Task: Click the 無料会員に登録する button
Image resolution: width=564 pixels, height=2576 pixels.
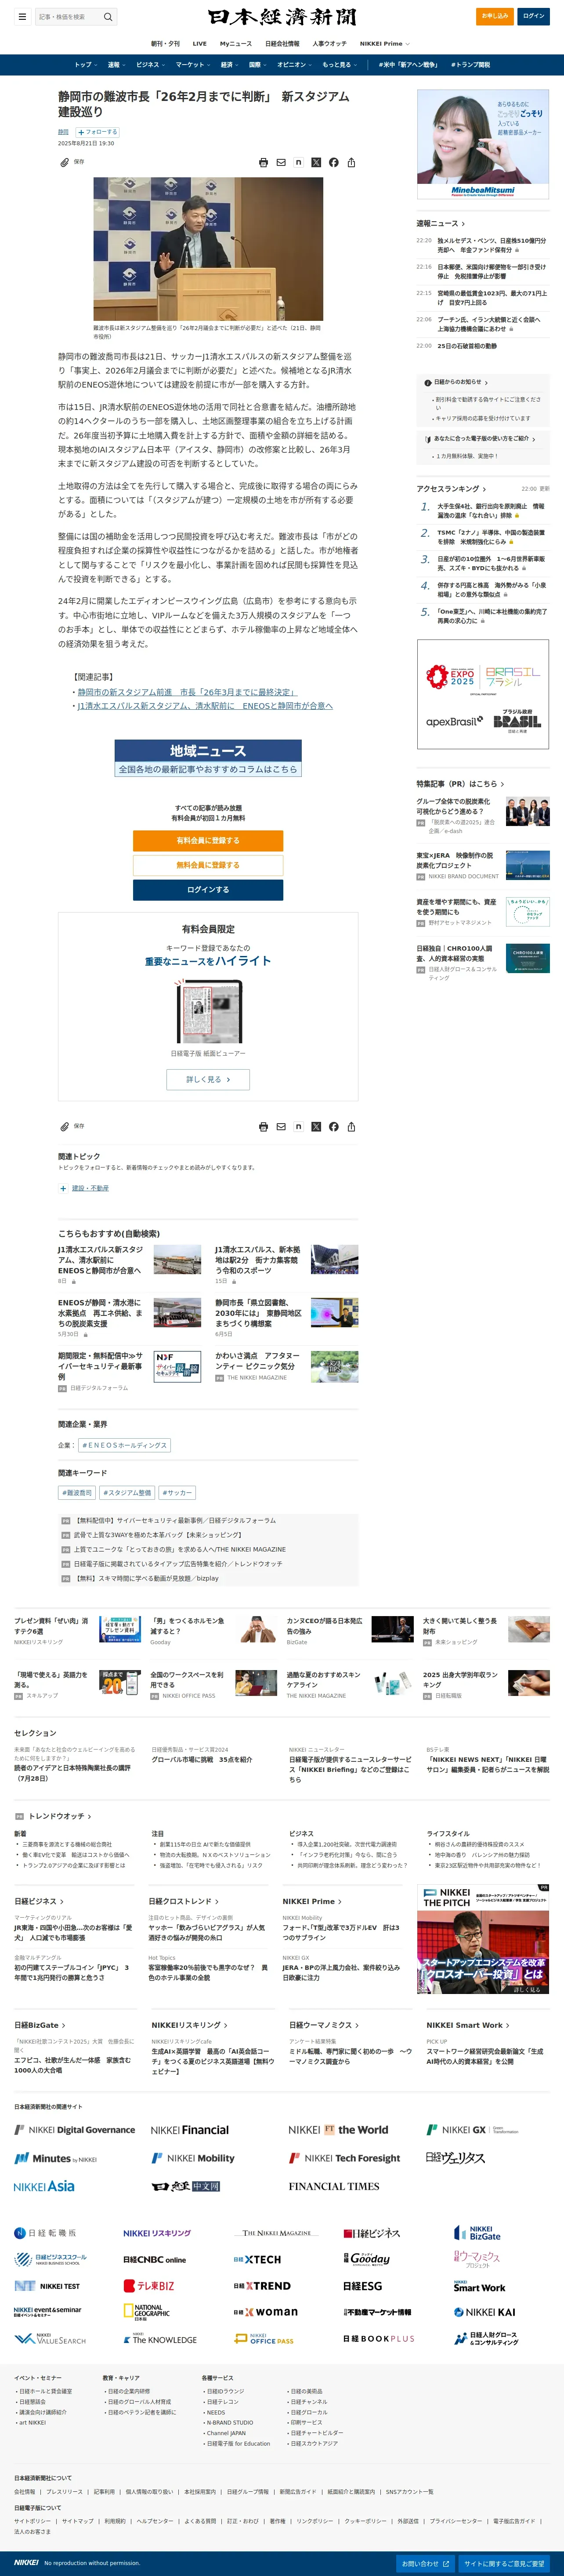Action: 208,865
